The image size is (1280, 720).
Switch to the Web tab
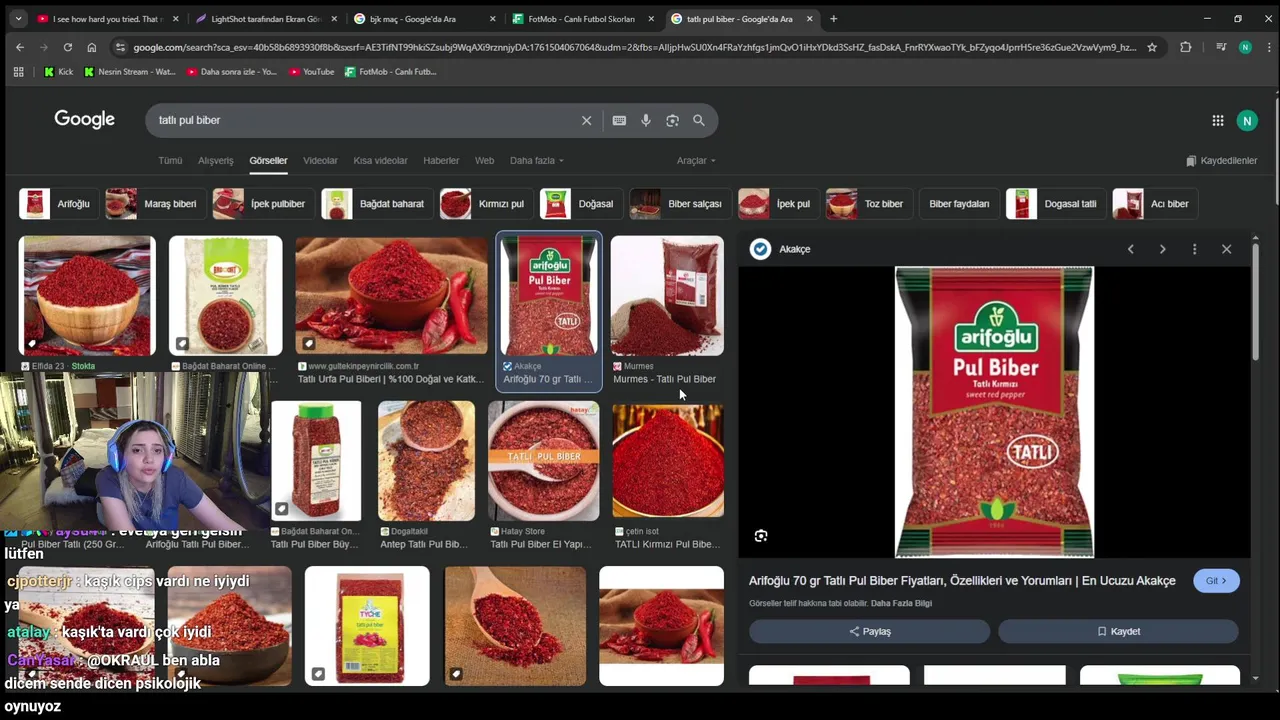click(x=484, y=161)
